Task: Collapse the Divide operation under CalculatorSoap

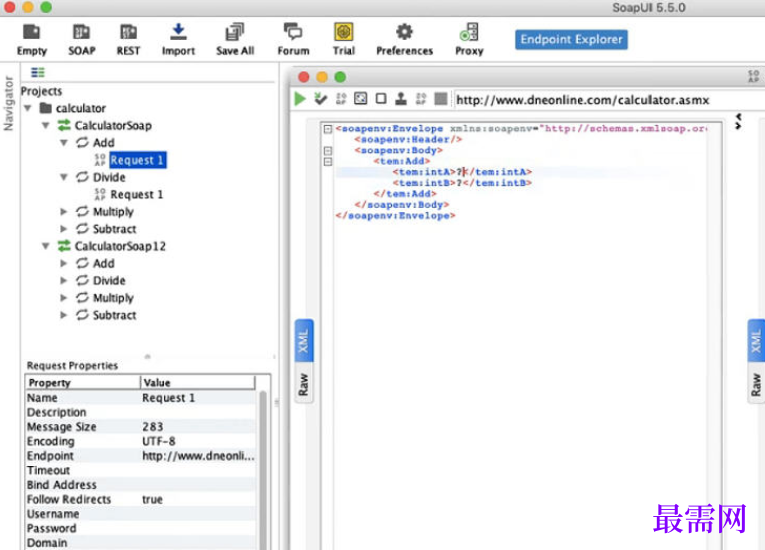Action: point(64,177)
